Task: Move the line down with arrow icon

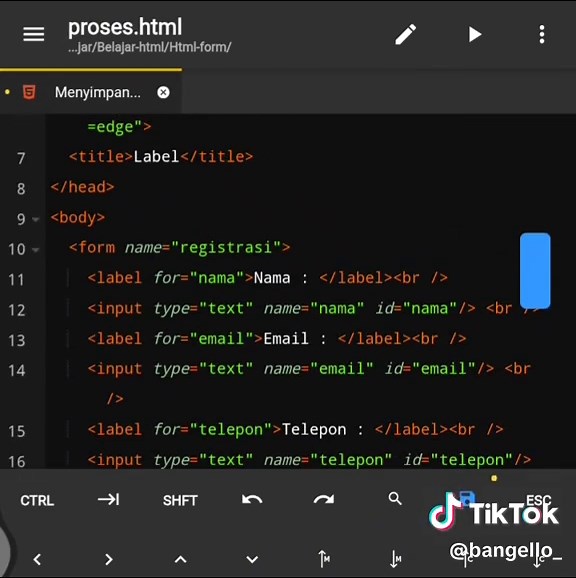Action: [395, 559]
